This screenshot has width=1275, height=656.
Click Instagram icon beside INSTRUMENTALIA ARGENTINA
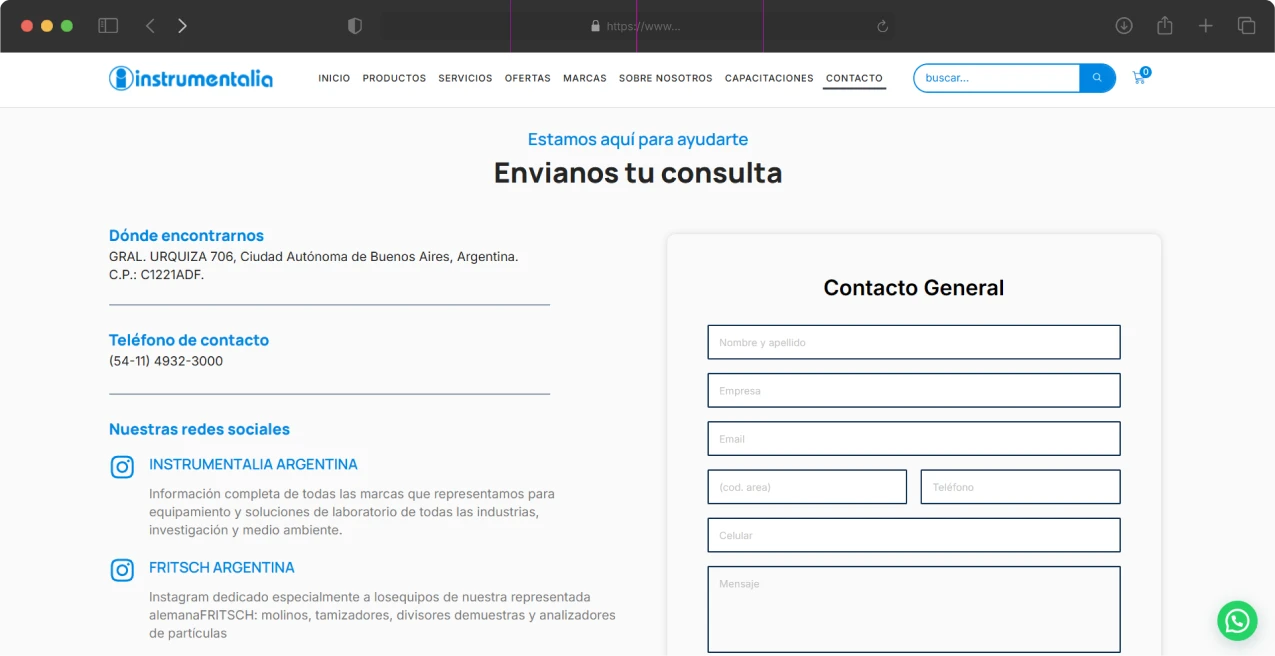pyautogui.click(x=122, y=467)
